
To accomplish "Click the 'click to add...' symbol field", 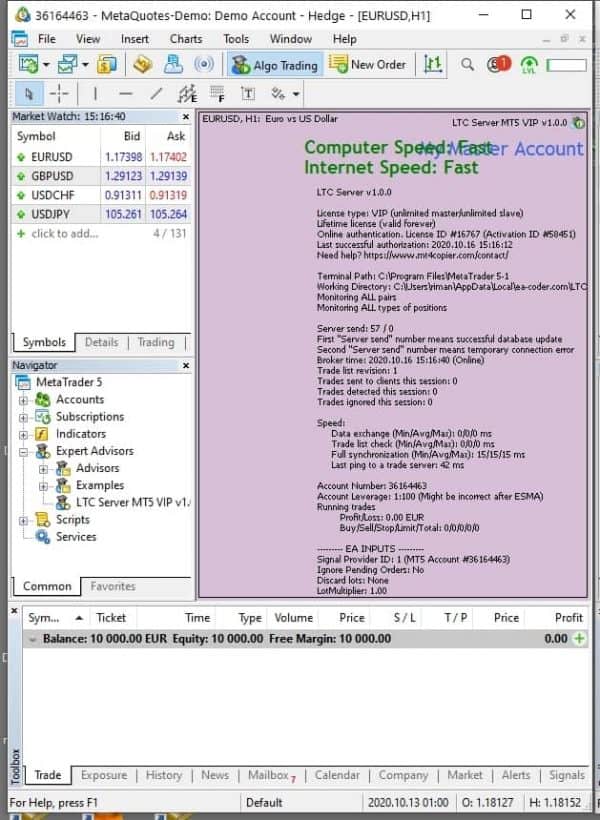I will [65, 234].
